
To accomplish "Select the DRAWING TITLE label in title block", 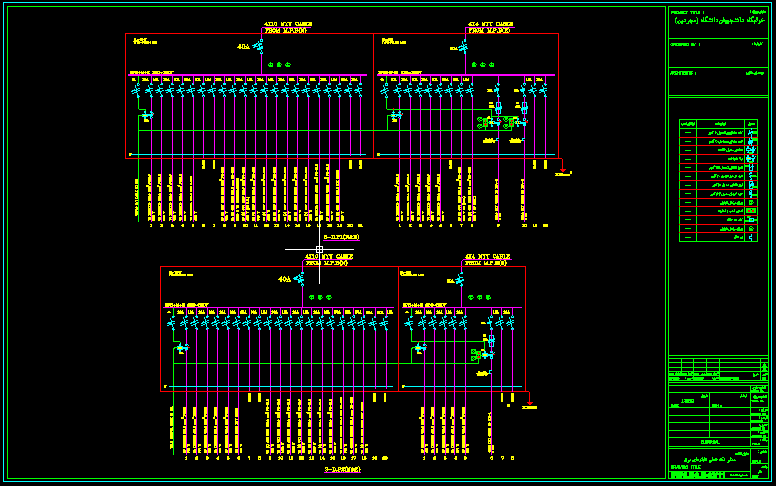I will (685, 467).
